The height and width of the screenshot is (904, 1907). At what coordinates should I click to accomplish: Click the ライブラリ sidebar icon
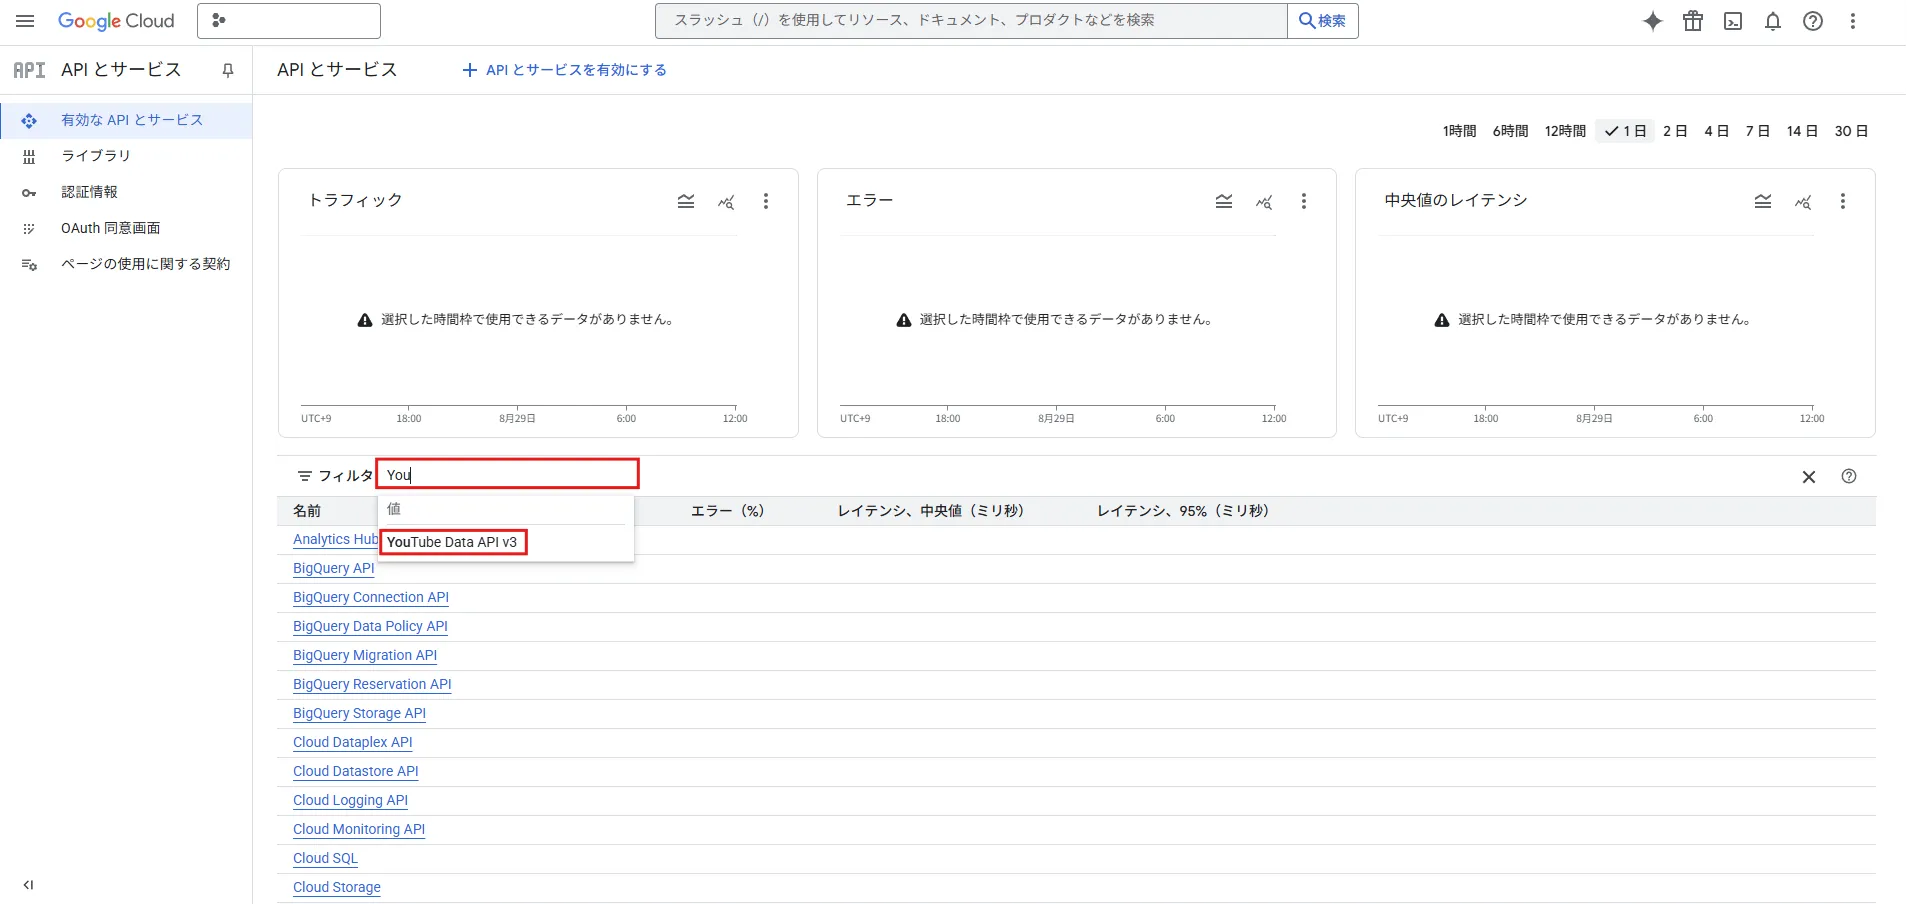coord(29,156)
